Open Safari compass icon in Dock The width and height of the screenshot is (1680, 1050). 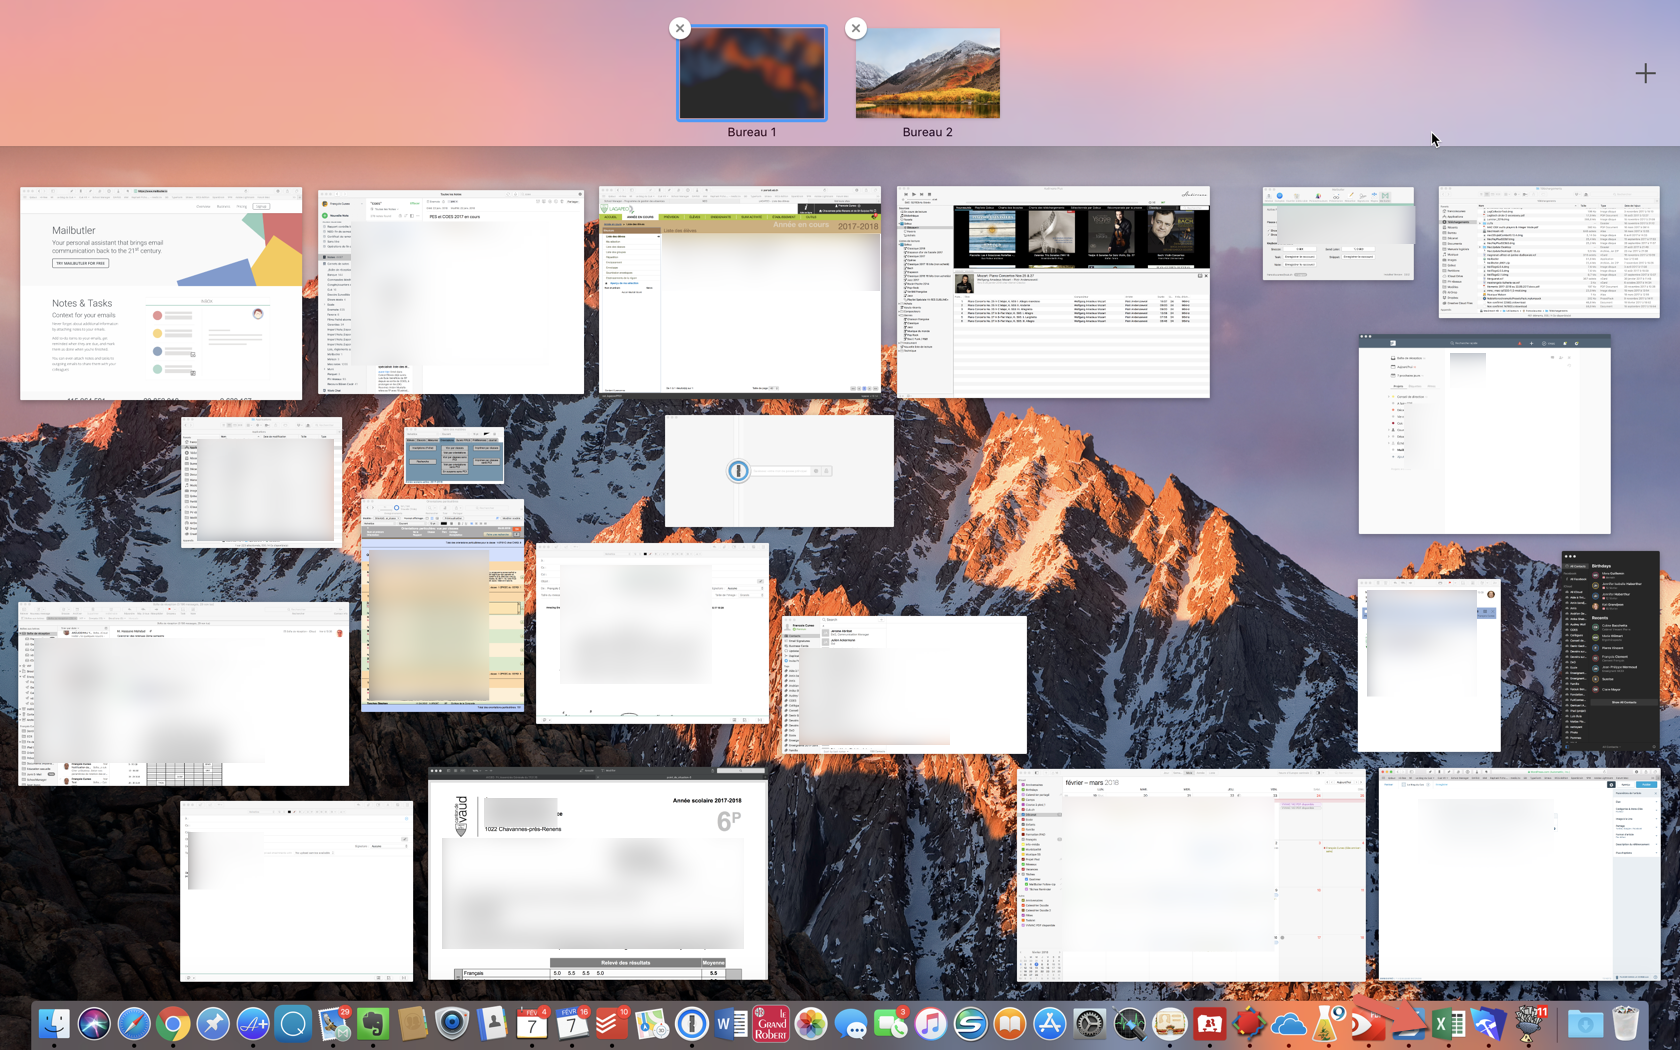pos(134,1024)
